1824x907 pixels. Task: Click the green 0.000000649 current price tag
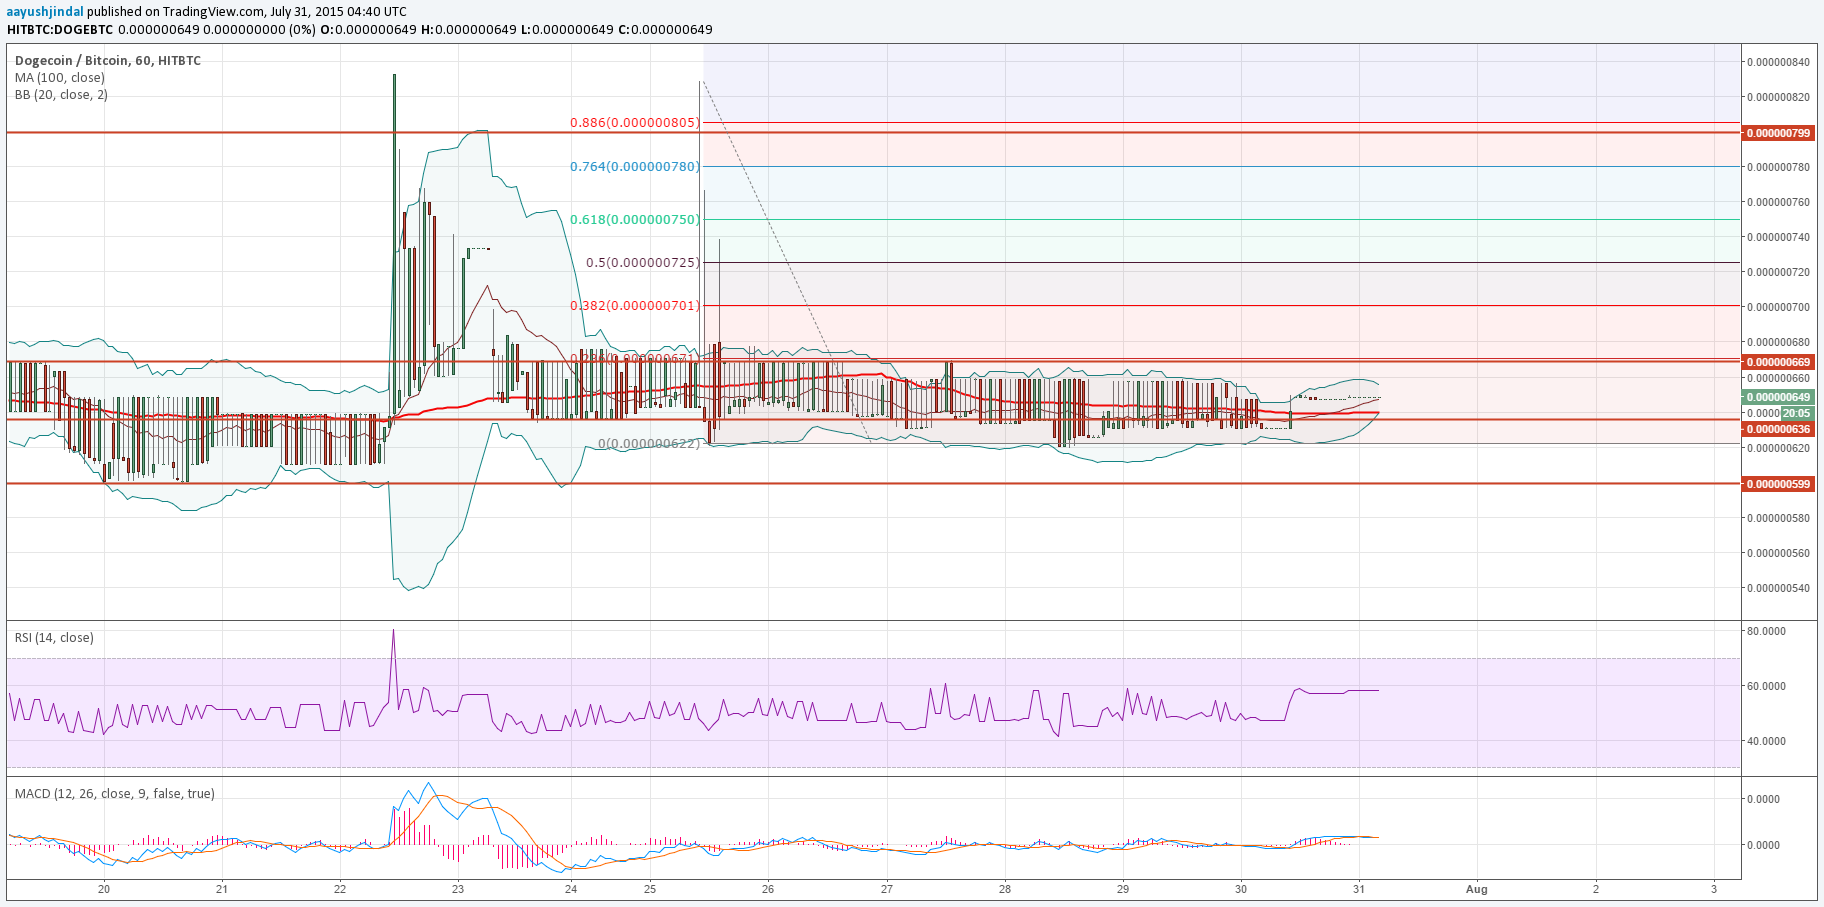tap(1778, 397)
